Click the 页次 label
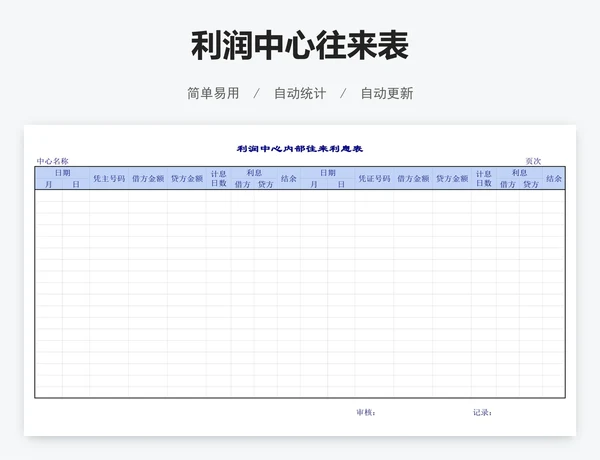This screenshot has width=600, height=460. 533,161
